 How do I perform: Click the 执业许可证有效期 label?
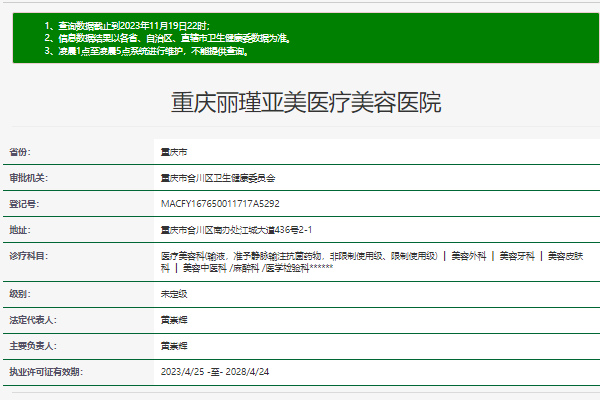pyautogui.click(x=46, y=372)
